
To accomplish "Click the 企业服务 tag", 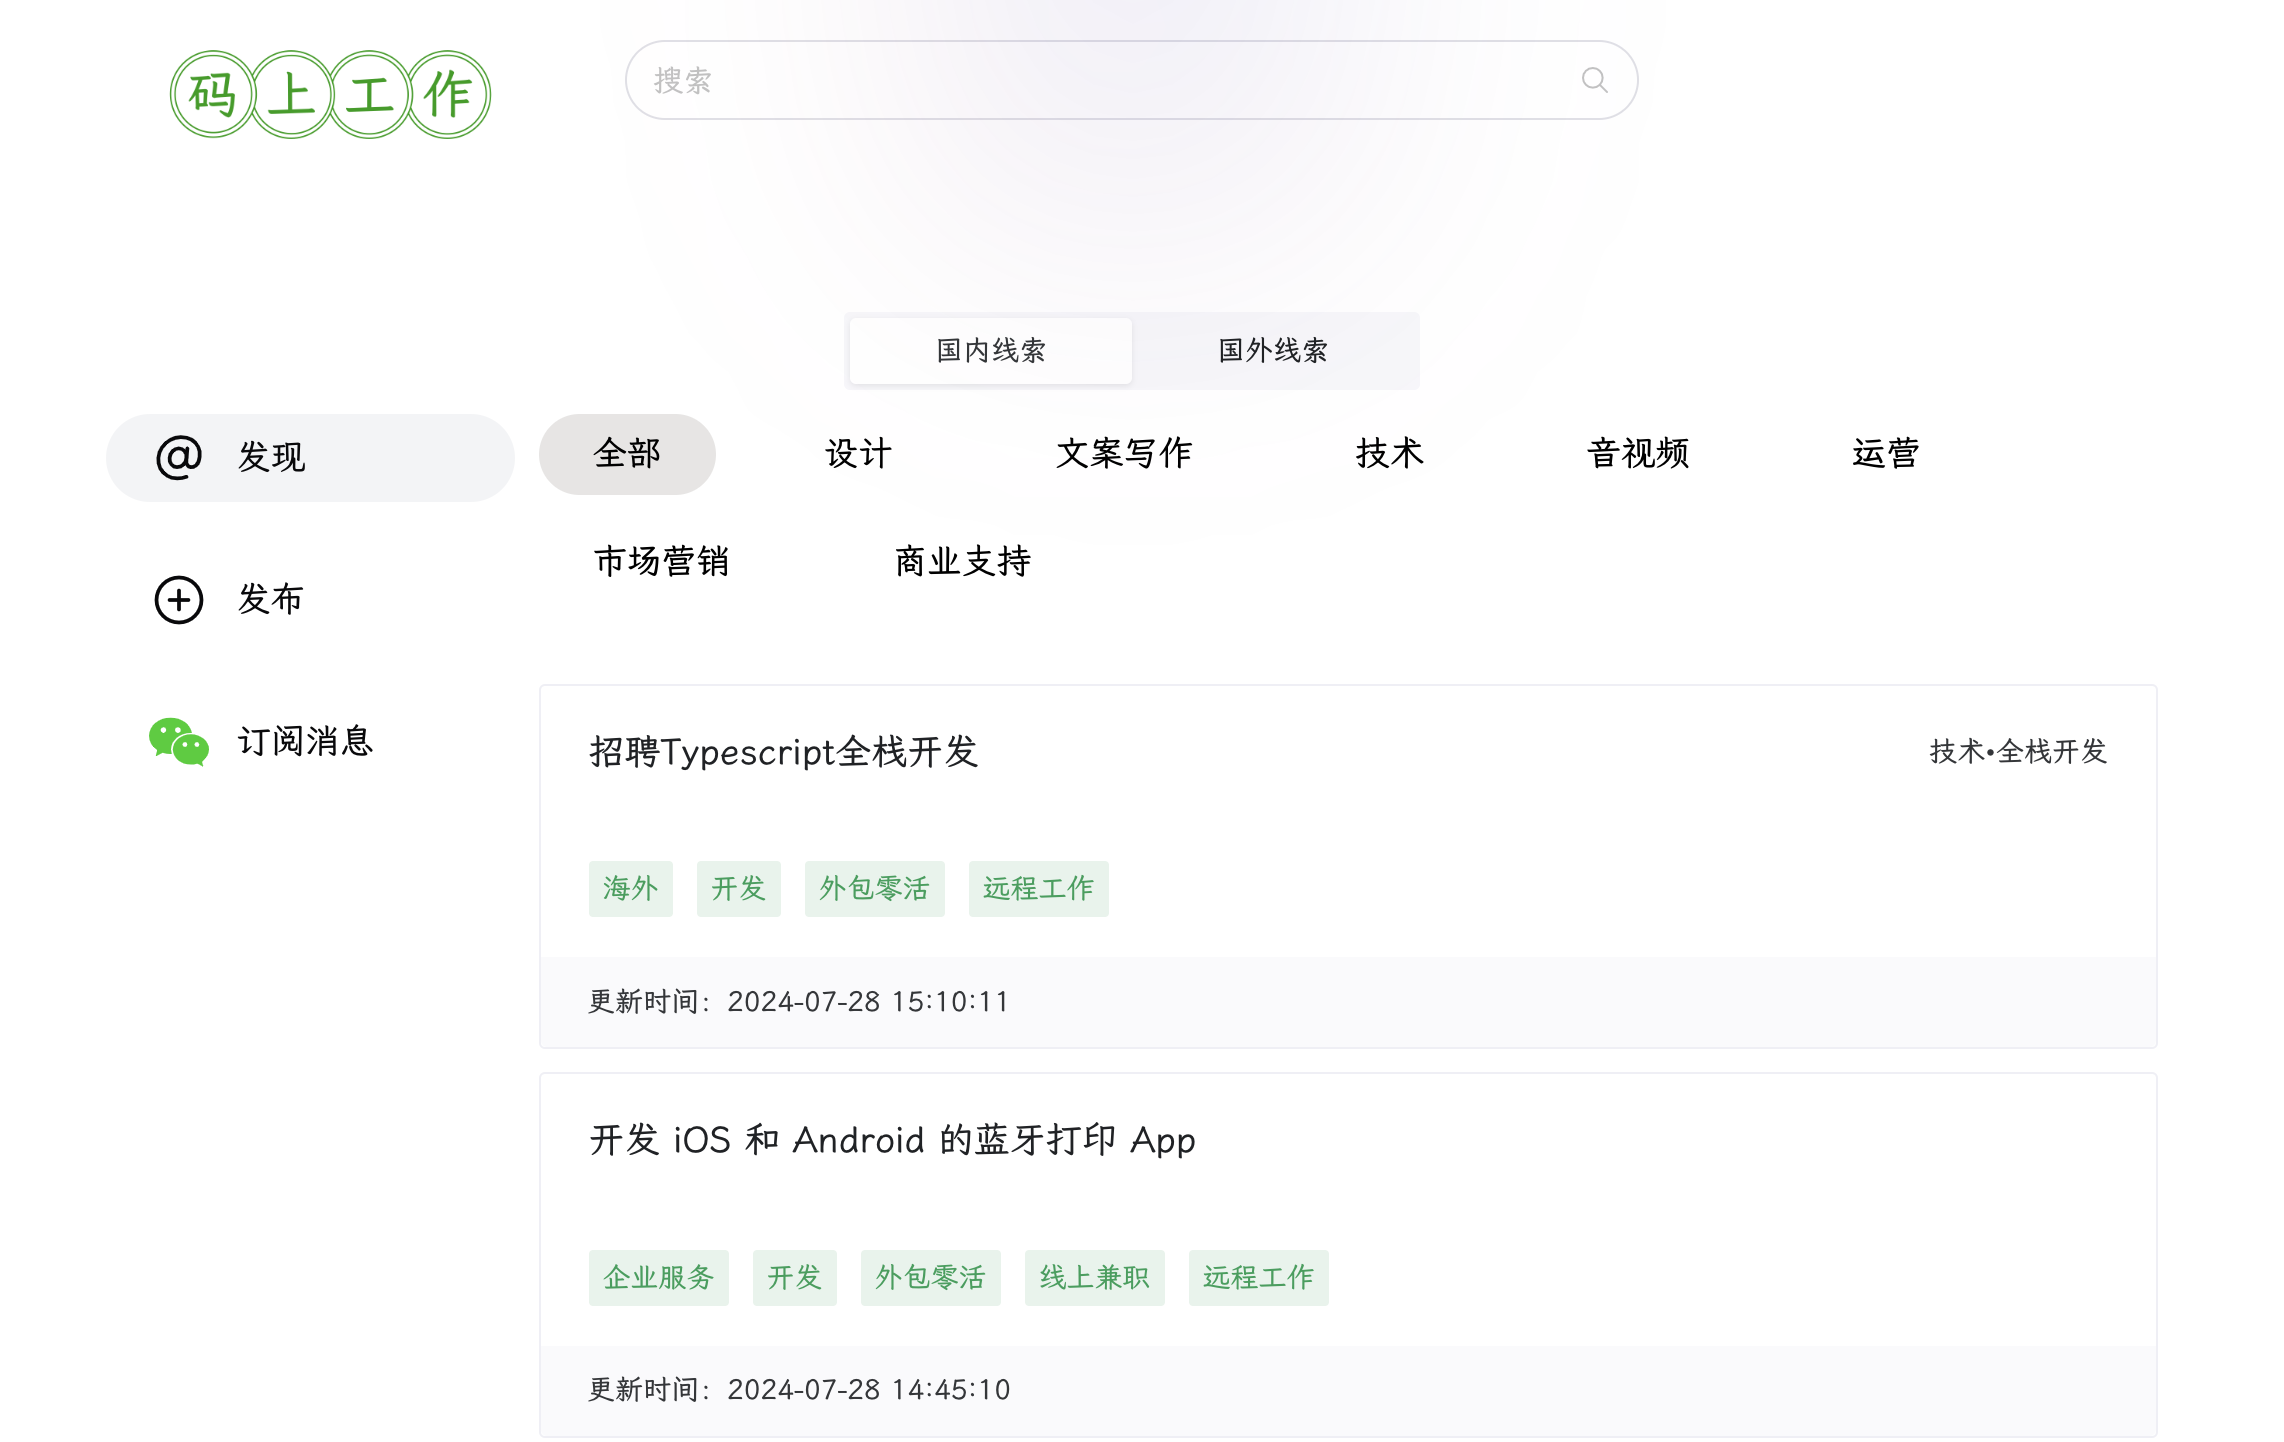I will [x=658, y=1278].
